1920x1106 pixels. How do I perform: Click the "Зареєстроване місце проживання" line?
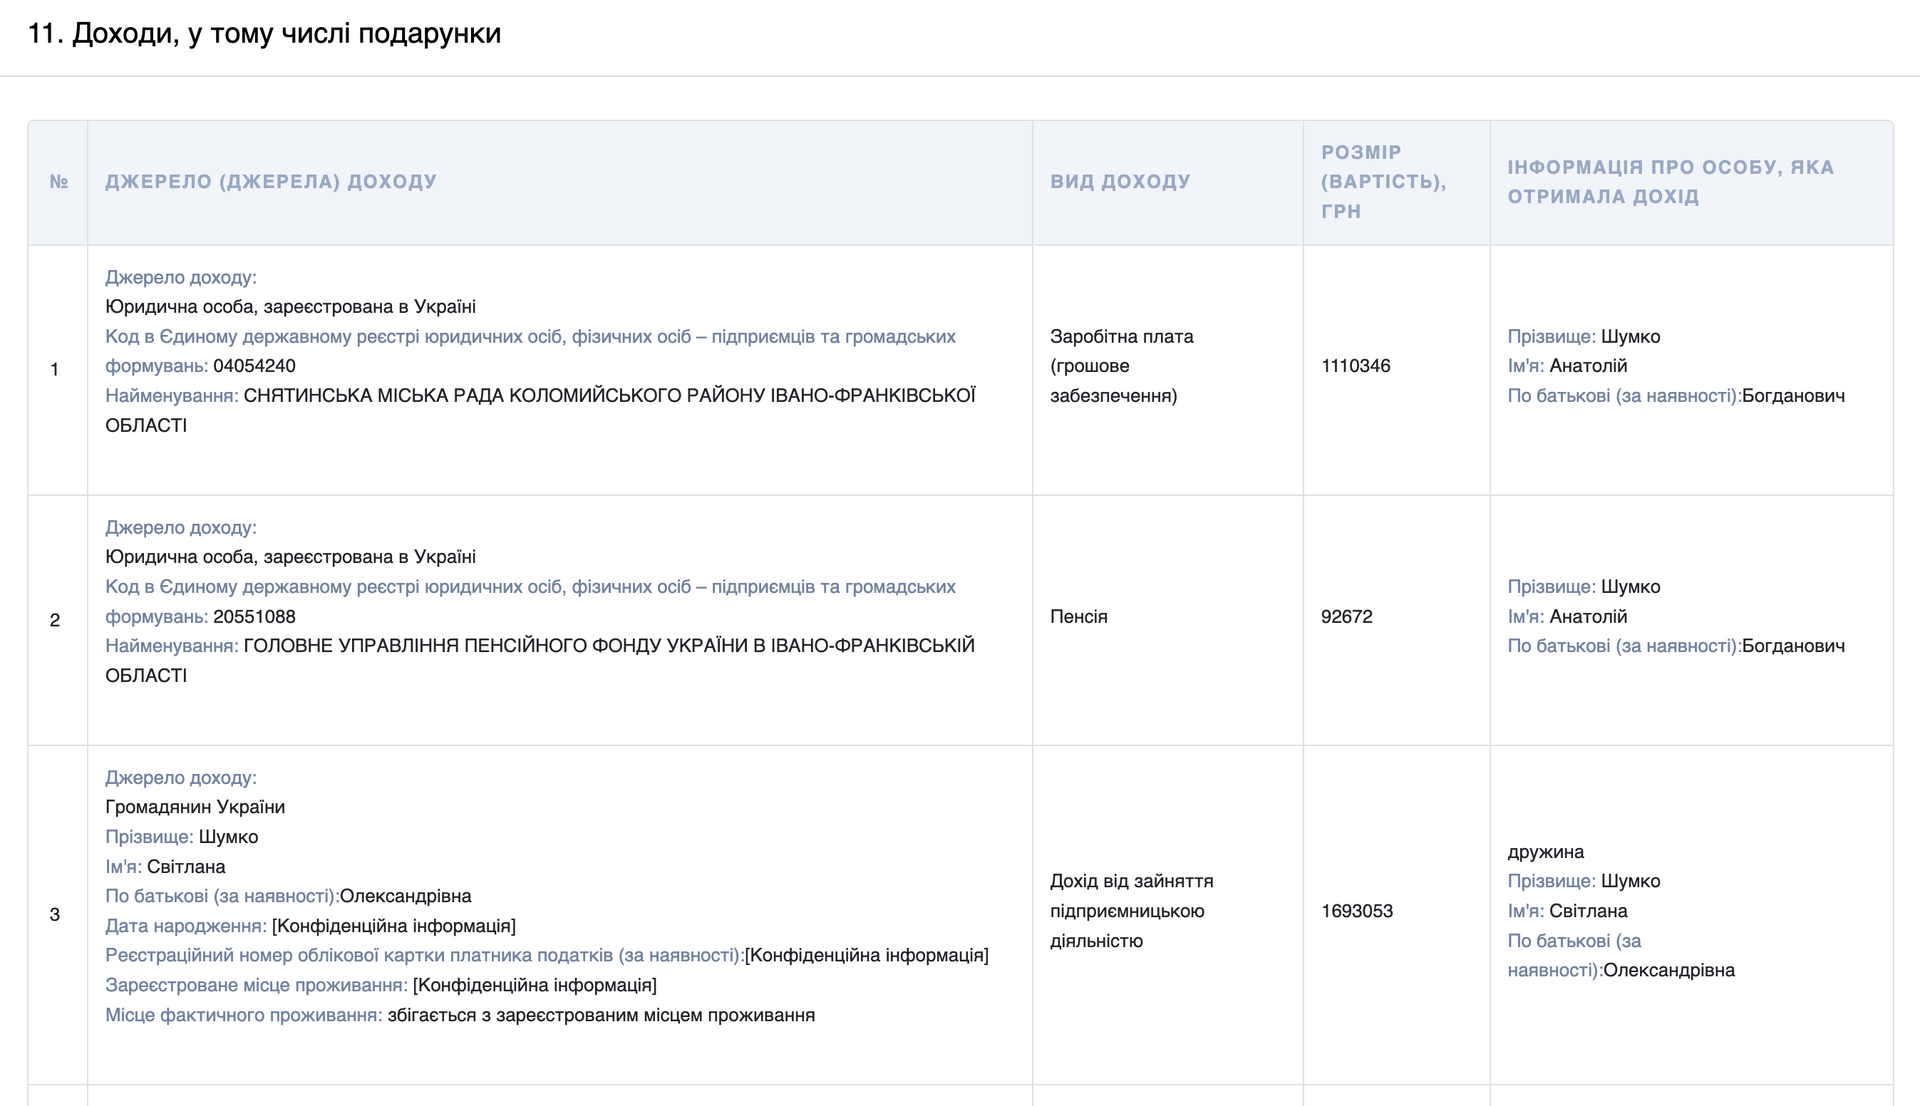point(381,985)
